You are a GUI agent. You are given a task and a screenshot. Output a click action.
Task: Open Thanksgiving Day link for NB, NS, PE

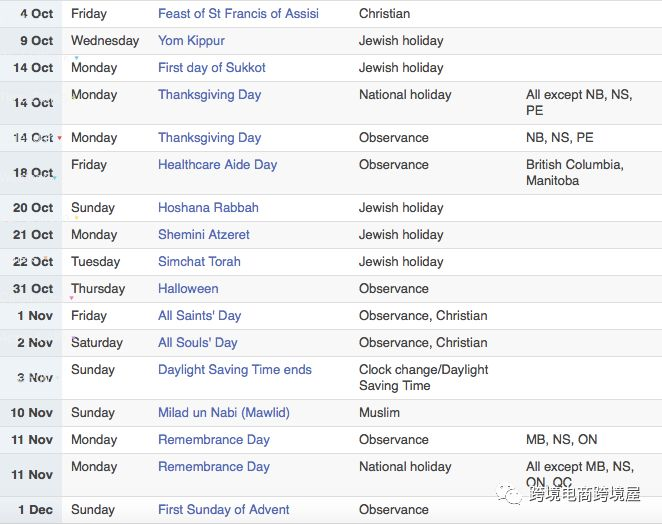point(209,138)
